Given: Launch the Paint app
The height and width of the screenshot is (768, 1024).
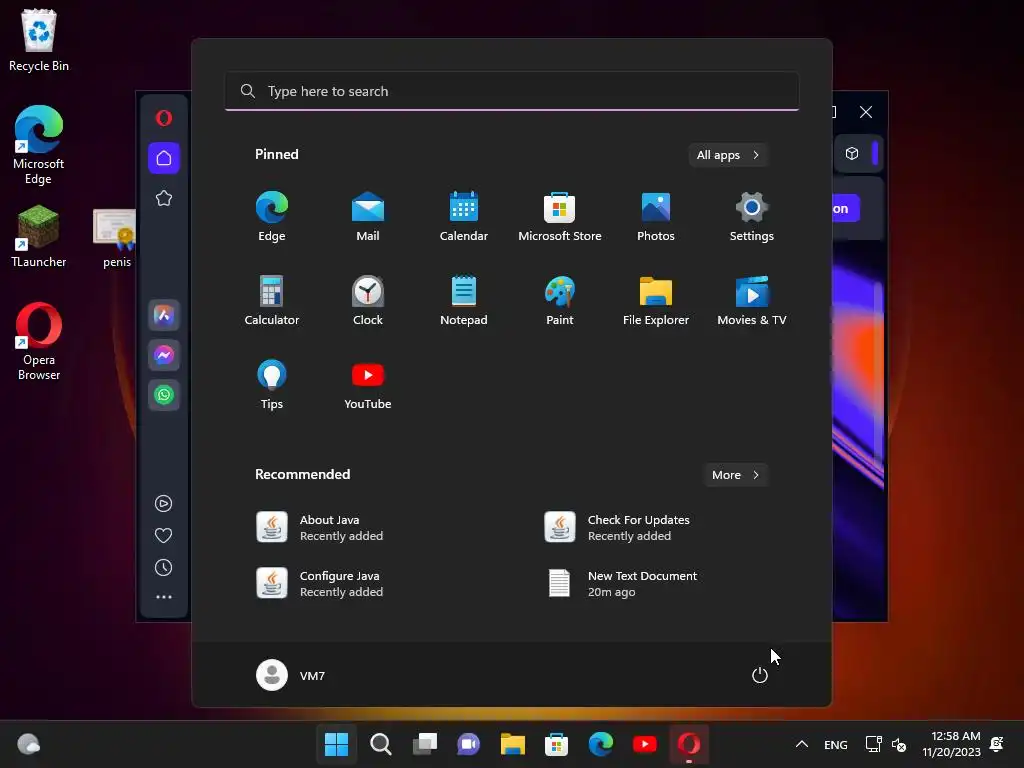Looking at the screenshot, I should point(560,300).
